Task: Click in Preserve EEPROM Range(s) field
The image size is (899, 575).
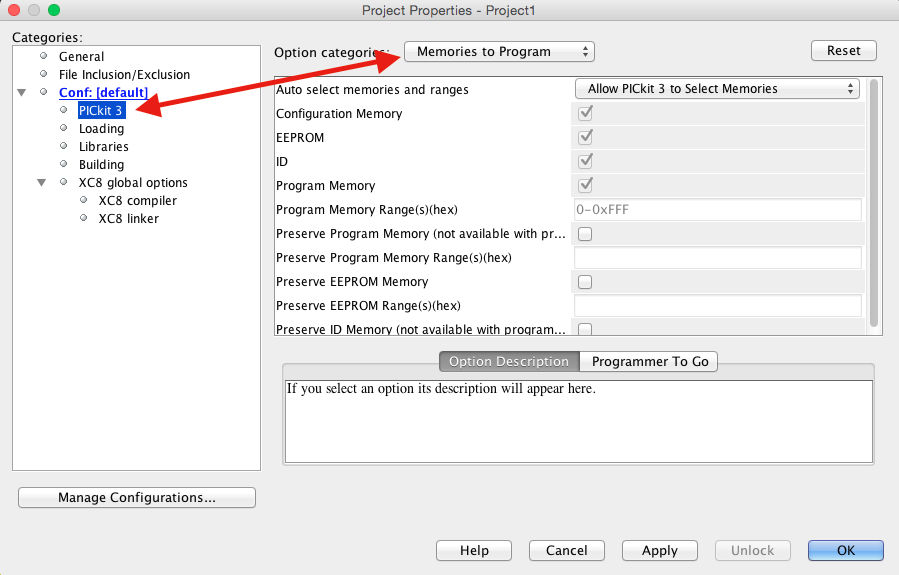Action: pyautogui.click(x=717, y=306)
